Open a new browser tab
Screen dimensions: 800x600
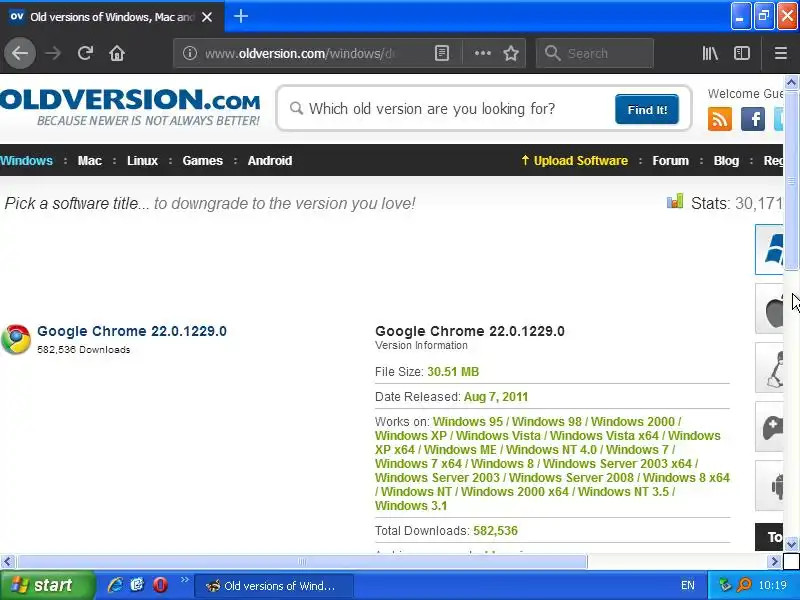point(241,16)
